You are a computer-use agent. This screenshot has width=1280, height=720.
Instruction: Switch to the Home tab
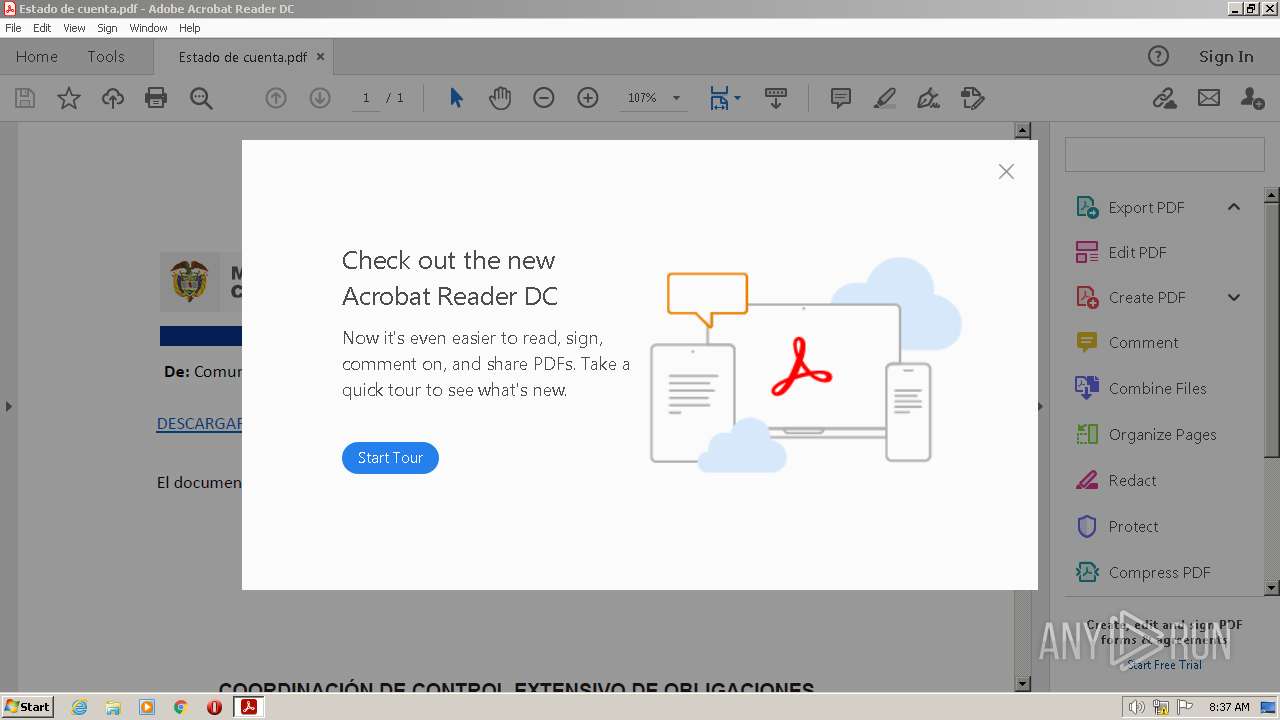[37, 56]
